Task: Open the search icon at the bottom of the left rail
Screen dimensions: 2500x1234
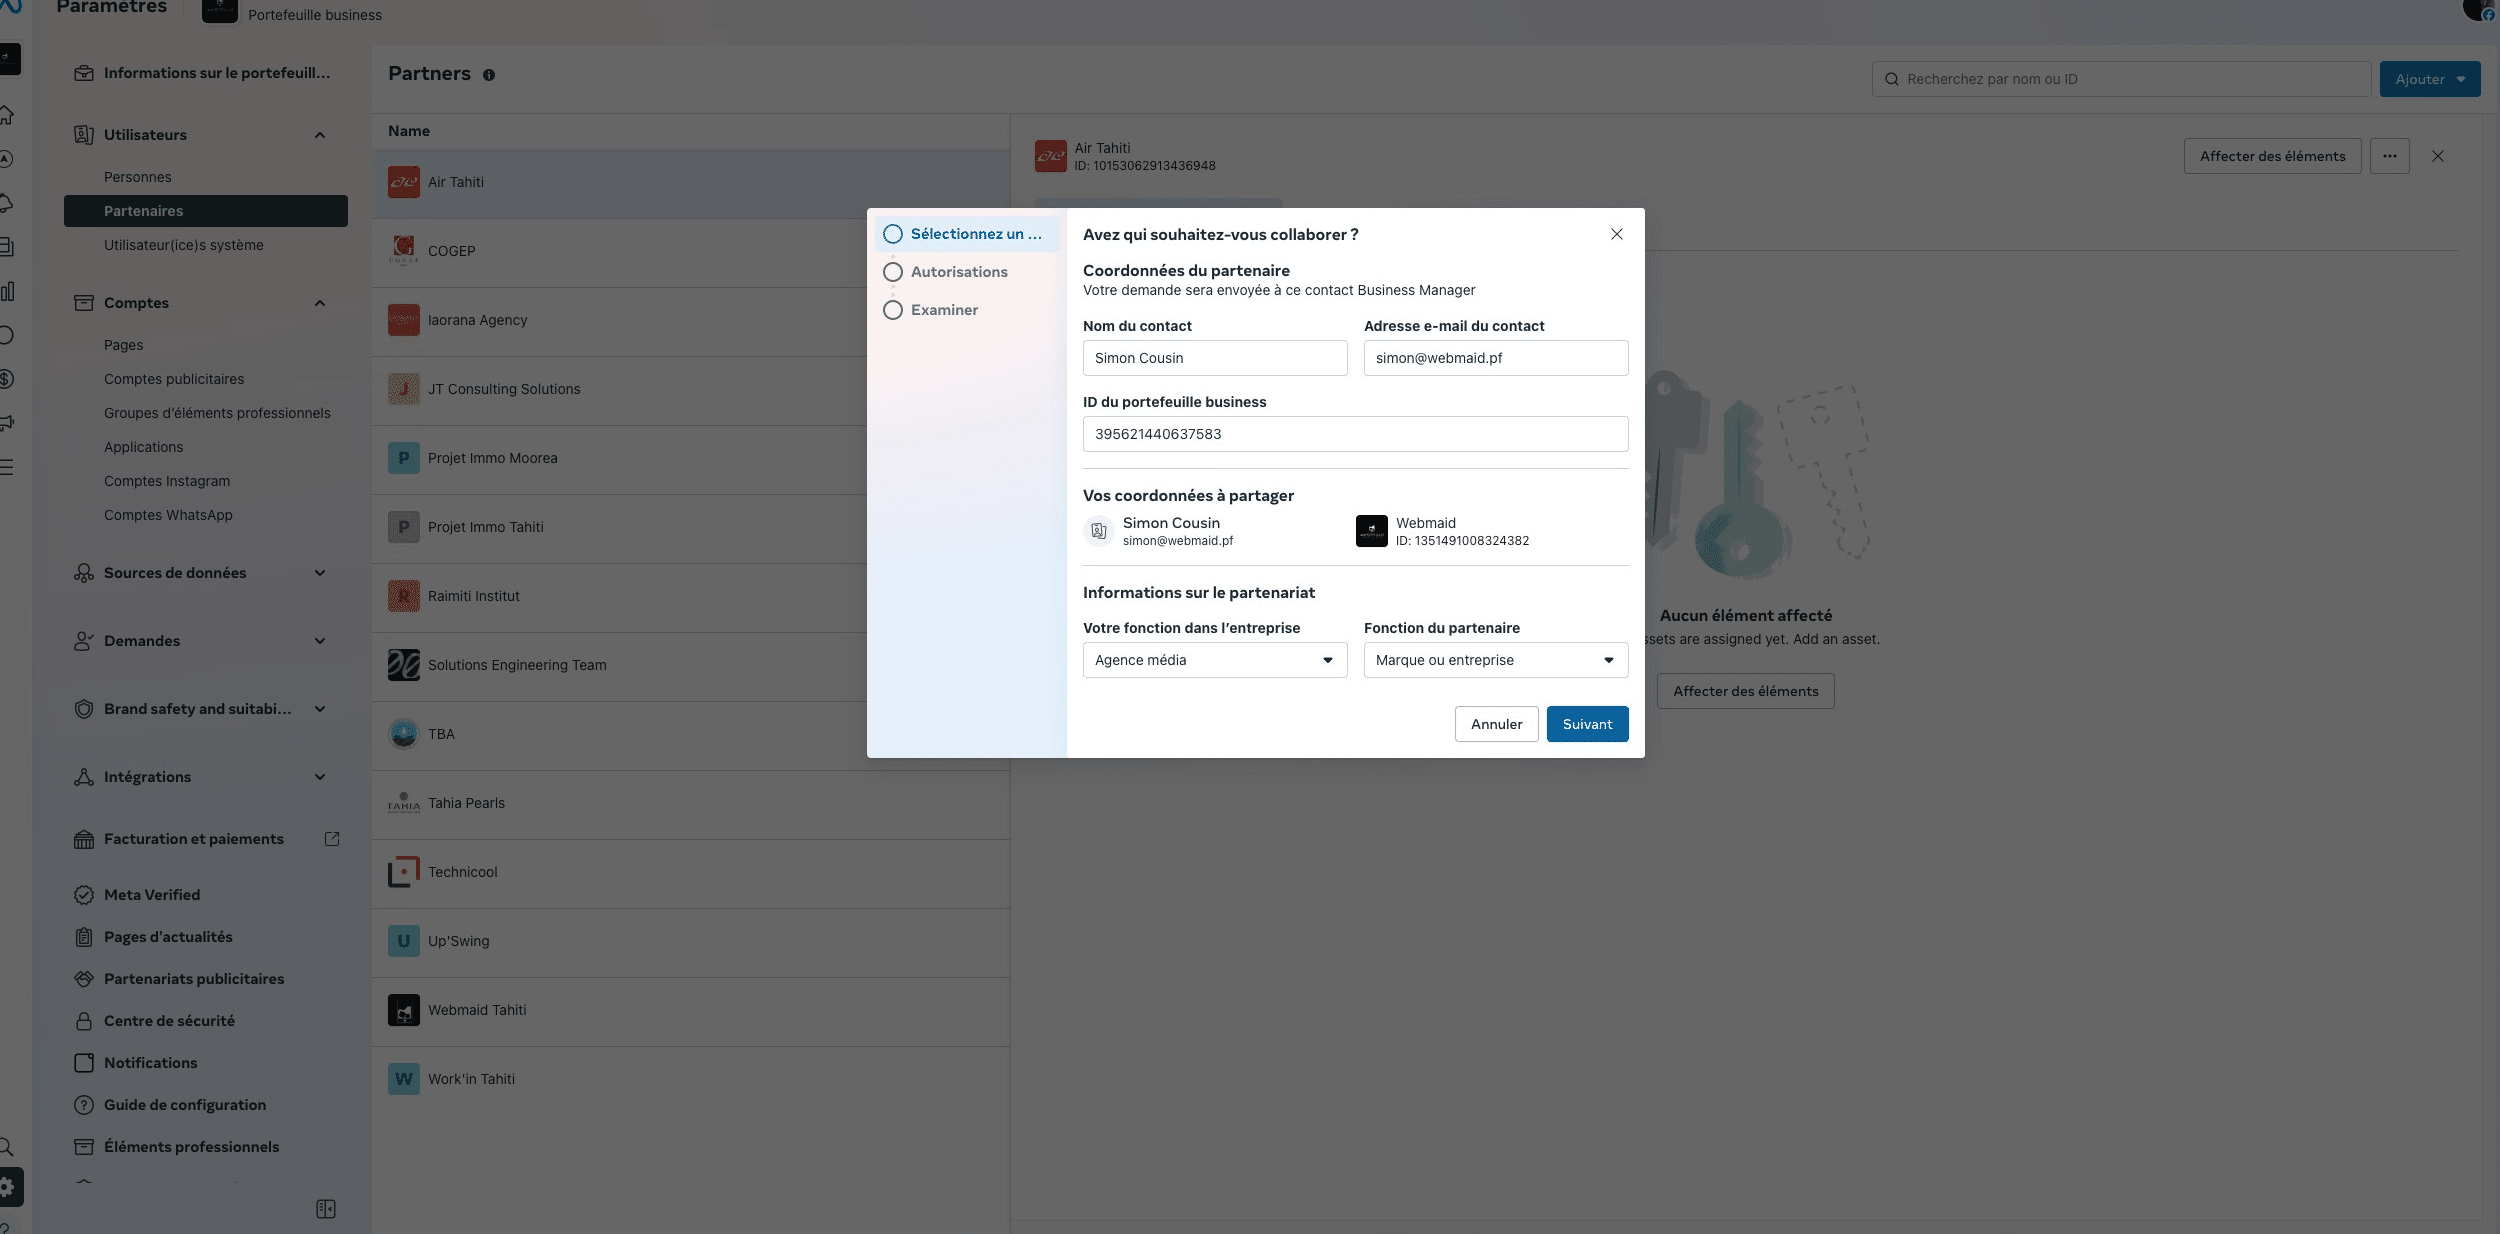Action: point(8,1147)
